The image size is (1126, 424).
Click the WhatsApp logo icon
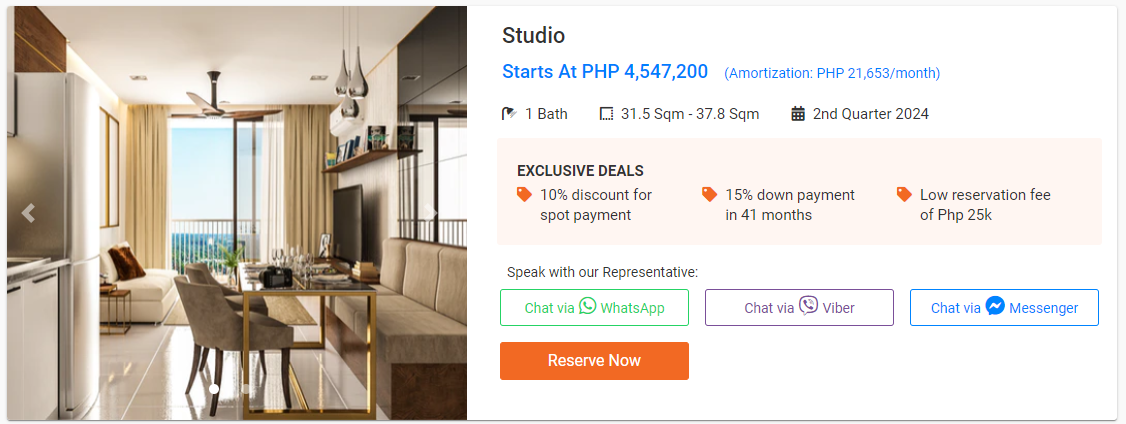588,306
